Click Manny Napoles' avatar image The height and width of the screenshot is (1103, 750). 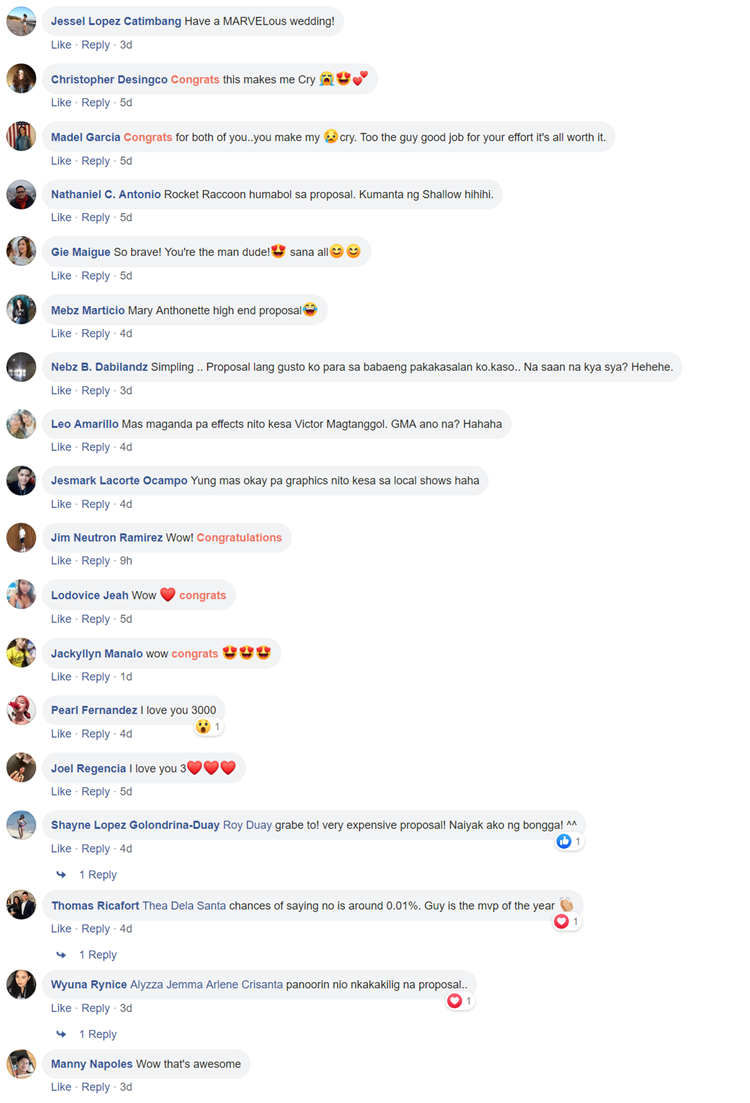pyautogui.click(x=21, y=1064)
